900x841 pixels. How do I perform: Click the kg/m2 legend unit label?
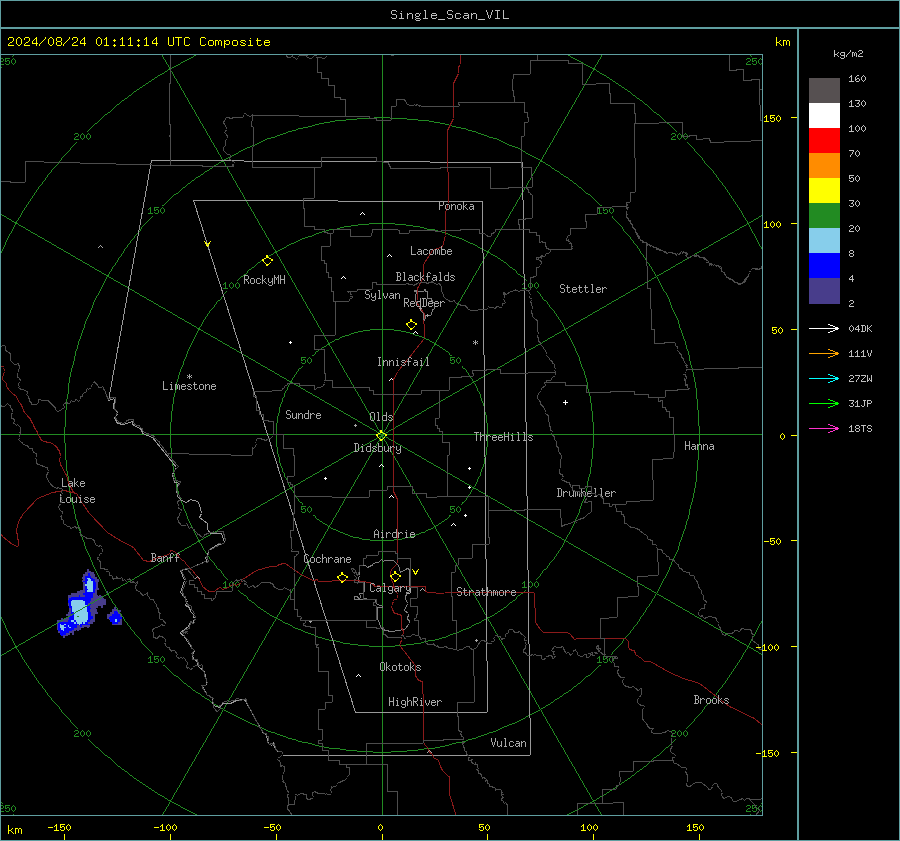coord(848,54)
